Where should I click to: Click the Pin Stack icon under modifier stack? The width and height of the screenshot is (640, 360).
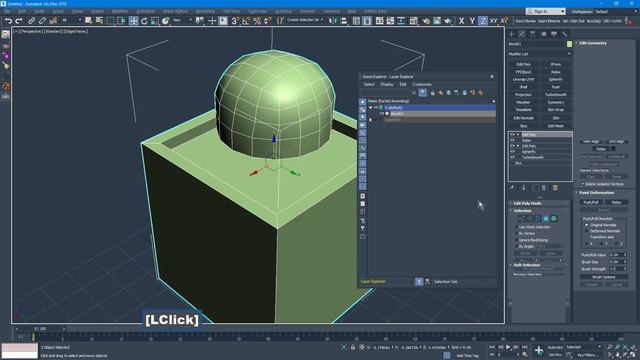pyautogui.click(x=512, y=188)
